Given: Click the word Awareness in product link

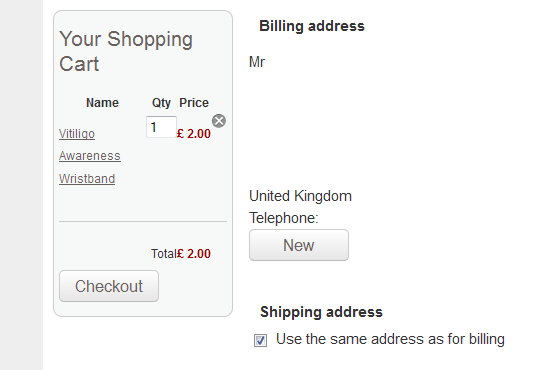Looking at the screenshot, I should coord(90,156).
